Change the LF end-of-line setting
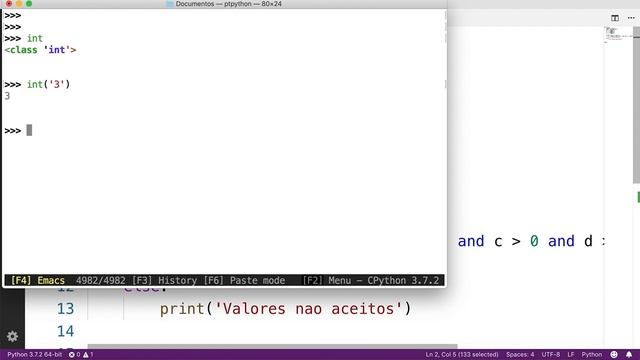 pos(571,355)
